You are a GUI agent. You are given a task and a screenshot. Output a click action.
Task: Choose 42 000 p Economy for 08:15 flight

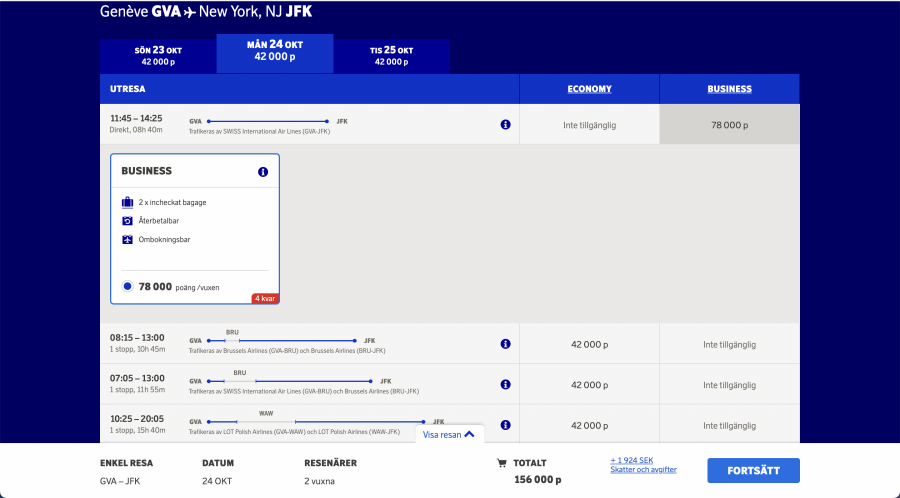click(589, 344)
